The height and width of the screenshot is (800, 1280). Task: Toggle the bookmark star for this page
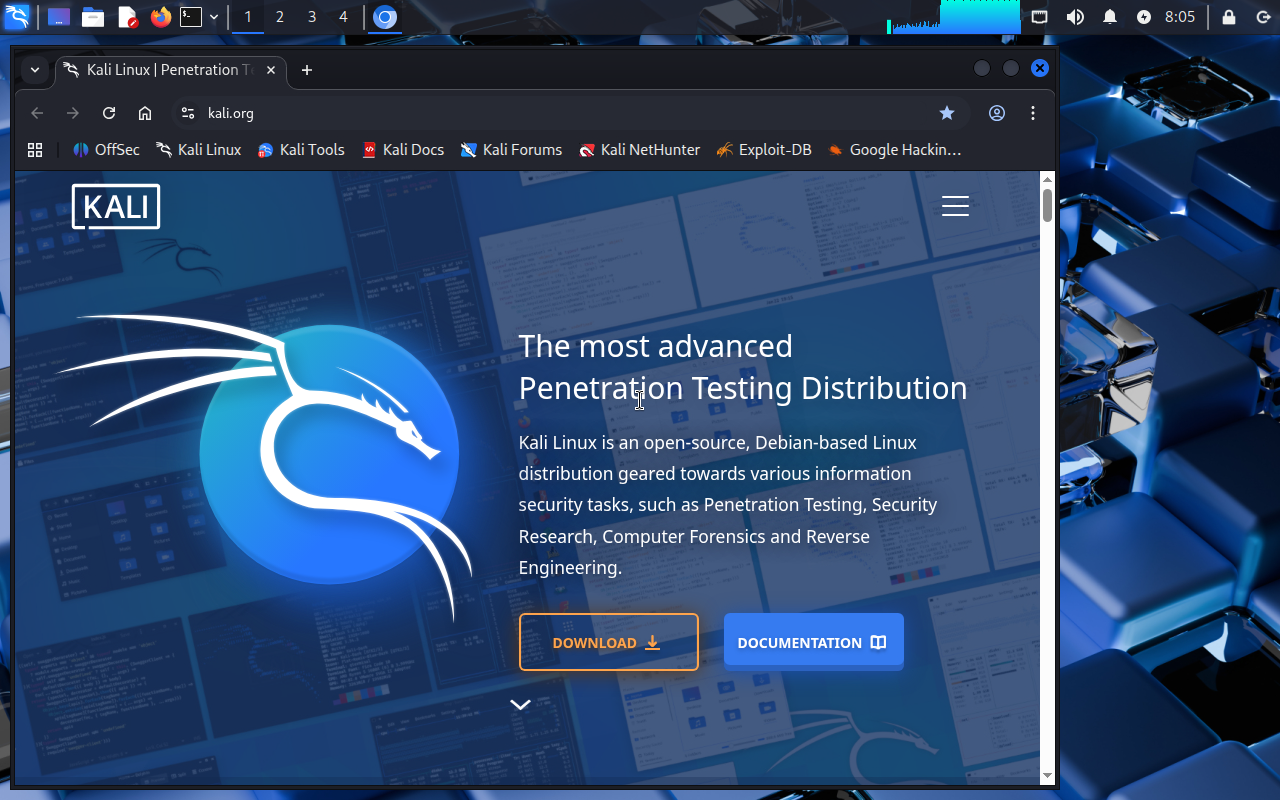[x=947, y=113]
